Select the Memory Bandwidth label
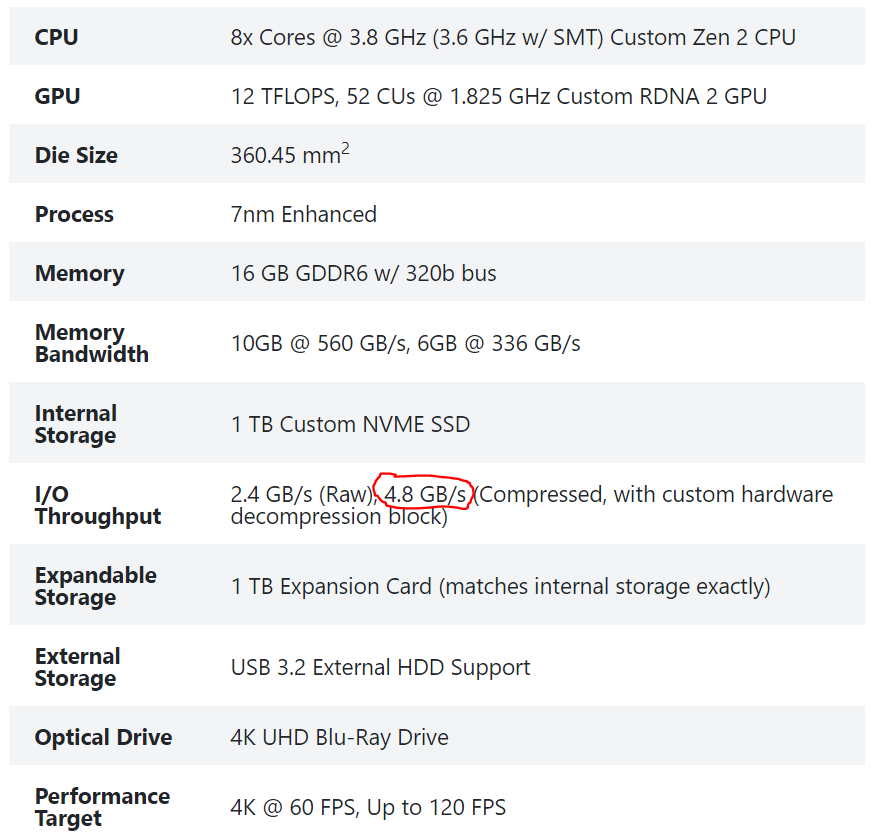This screenshot has width=872, height=834. point(91,343)
